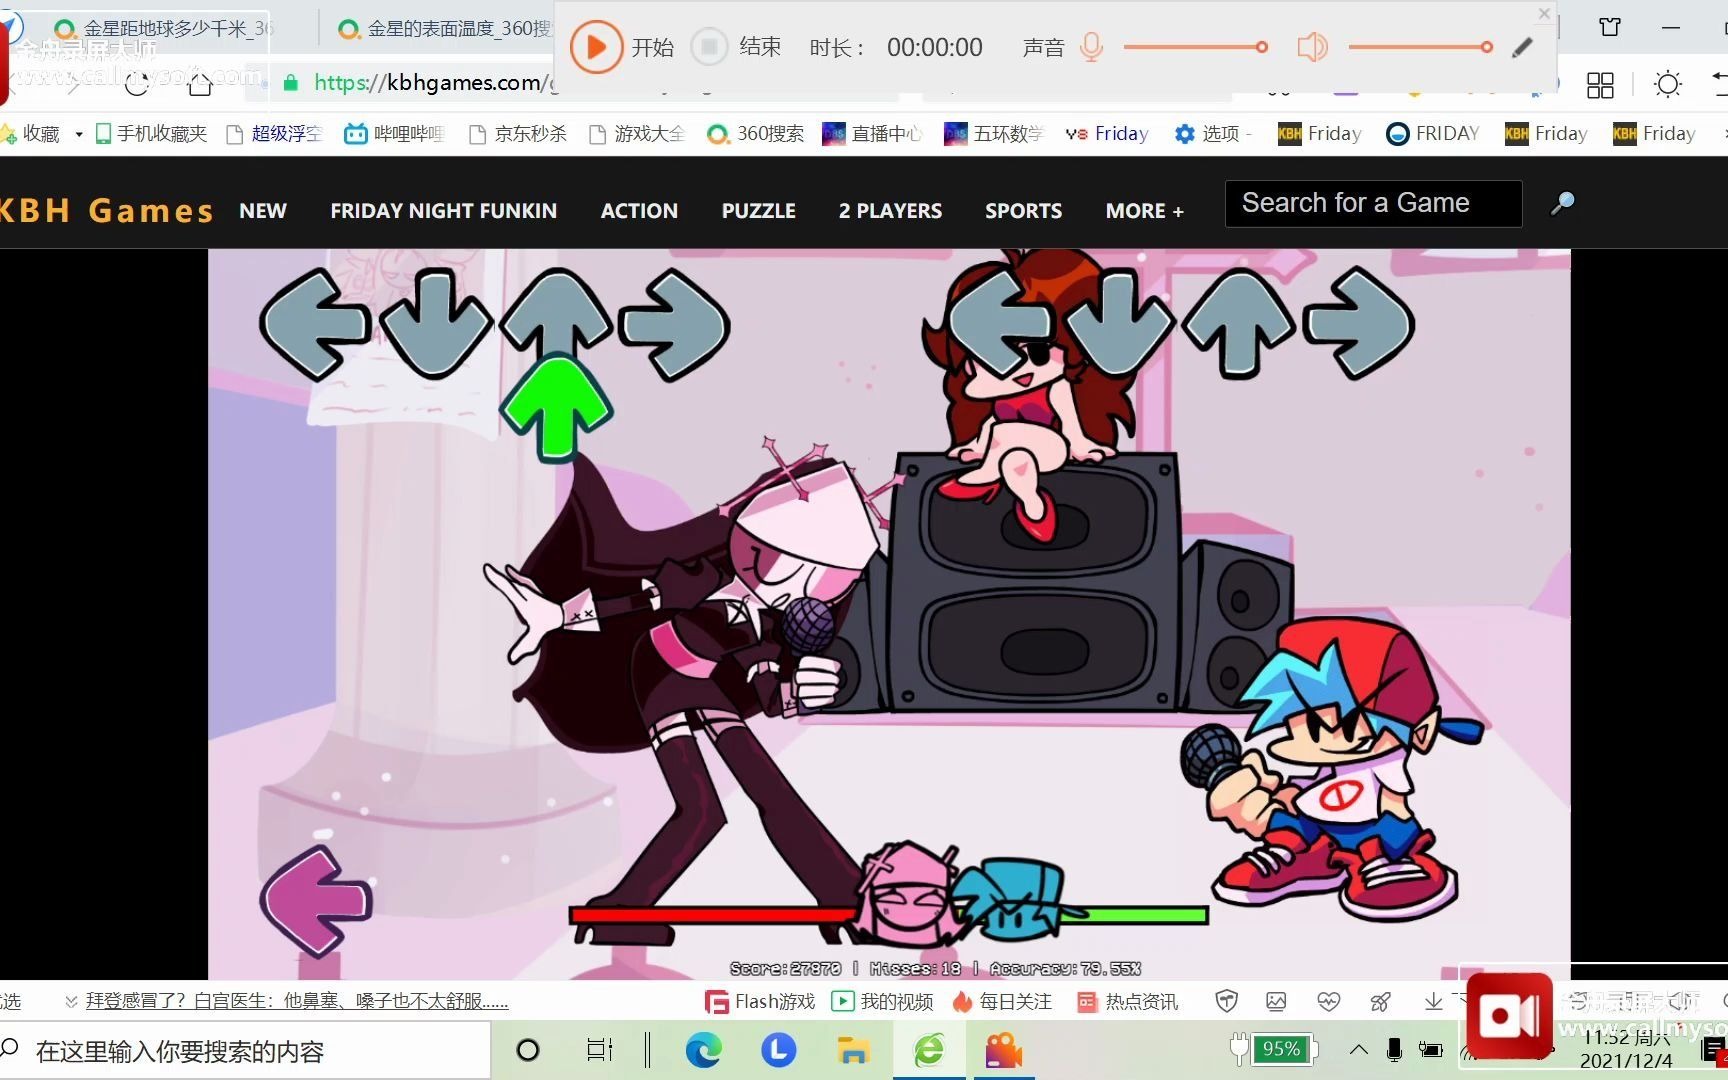
Task: Open the 拜登感冒了 news headline
Action: 297,1001
